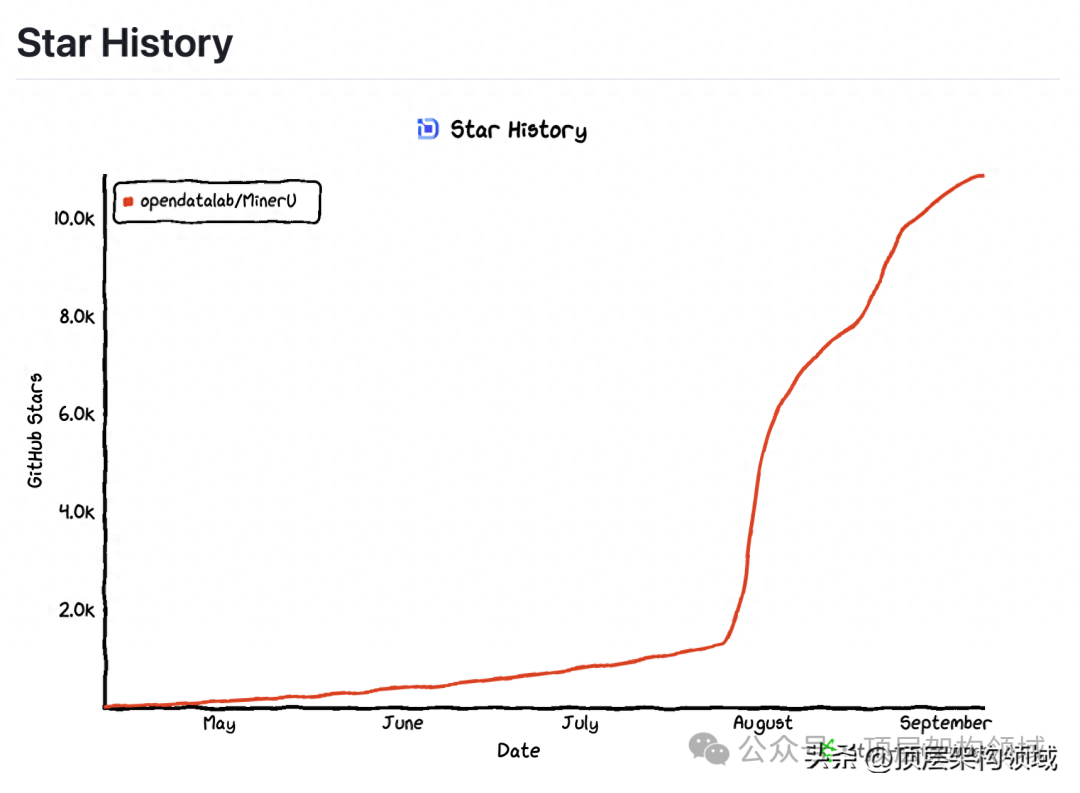Click the "Date" horizontal axis title
1080x793 pixels.
[518, 751]
